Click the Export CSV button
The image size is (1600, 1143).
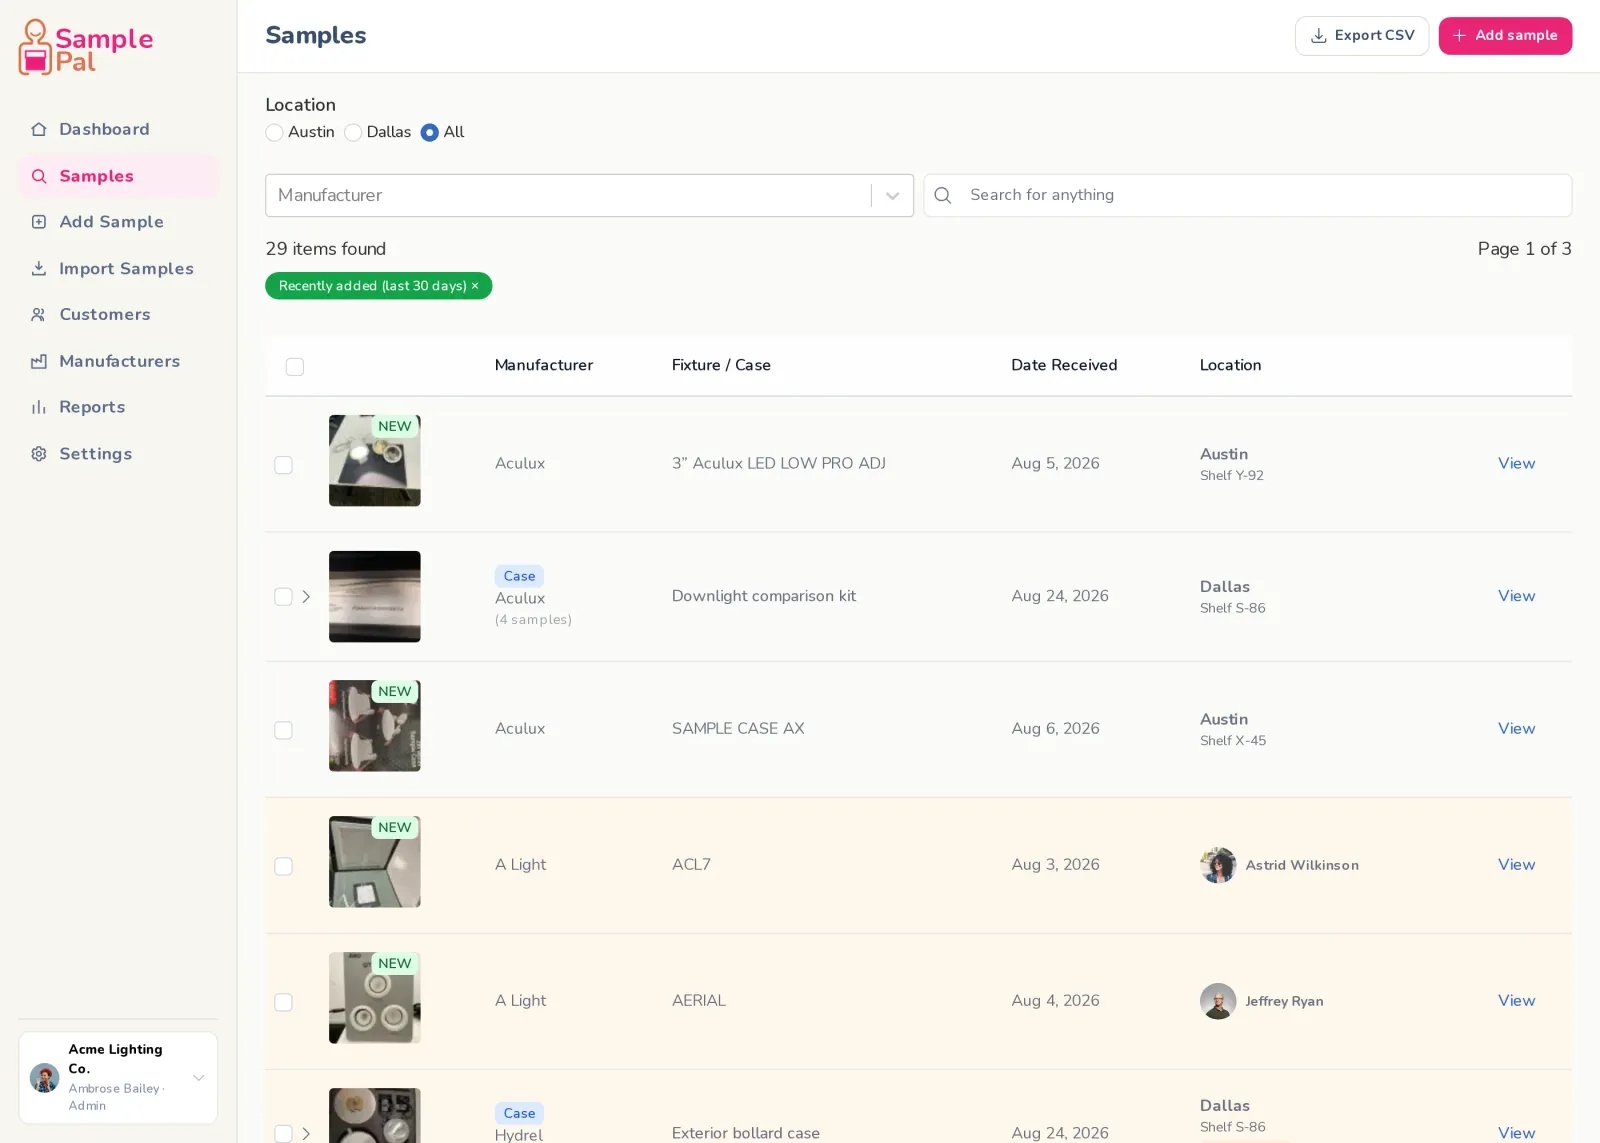[1362, 36]
